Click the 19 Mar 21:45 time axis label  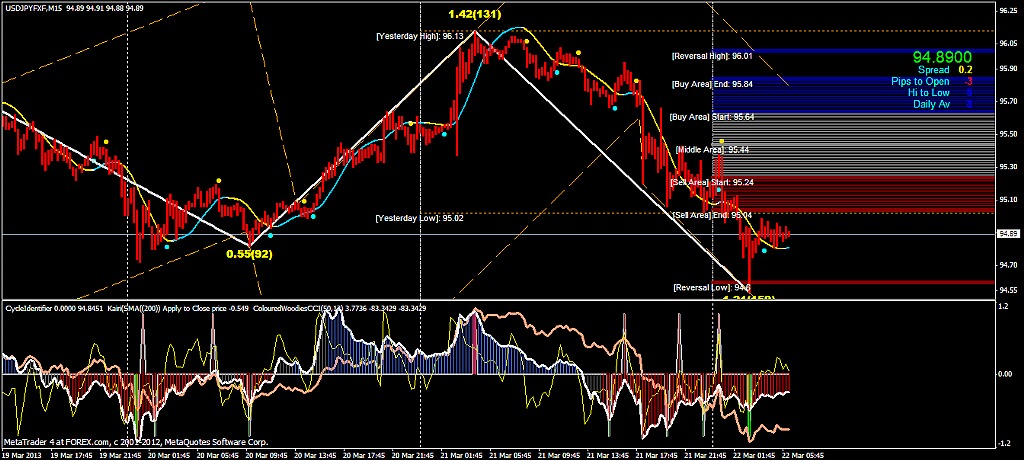(120, 455)
